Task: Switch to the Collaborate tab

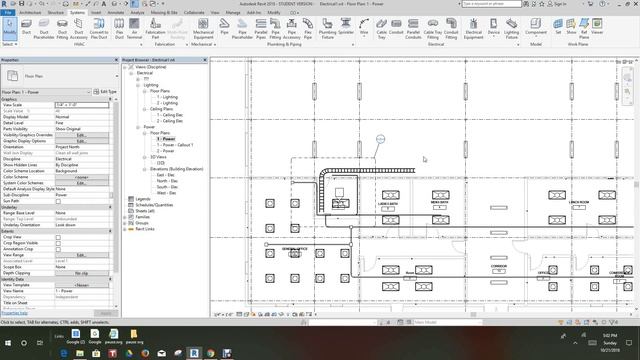Action: click(194, 13)
